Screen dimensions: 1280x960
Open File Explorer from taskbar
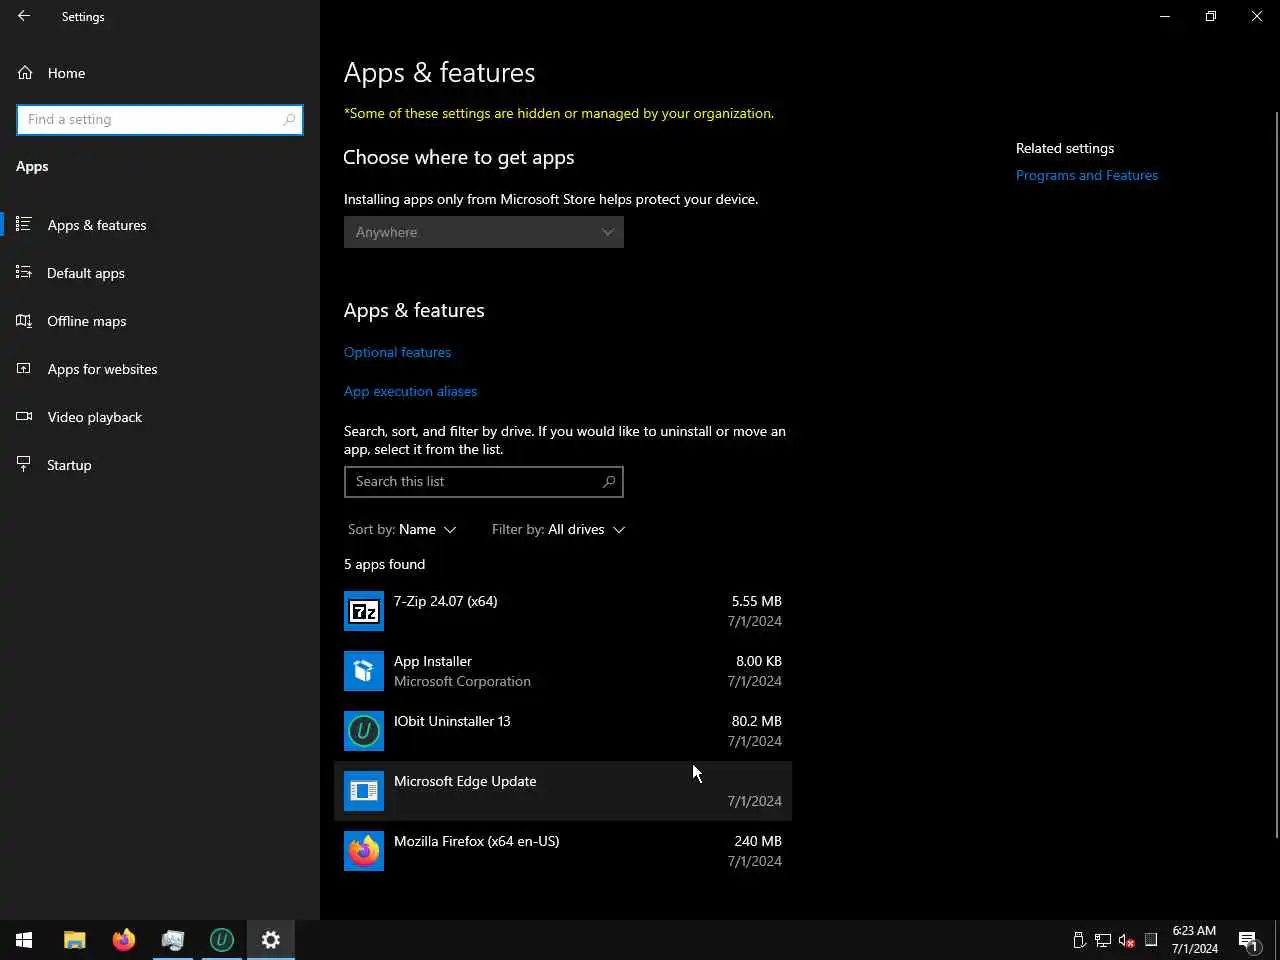click(x=75, y=940)
